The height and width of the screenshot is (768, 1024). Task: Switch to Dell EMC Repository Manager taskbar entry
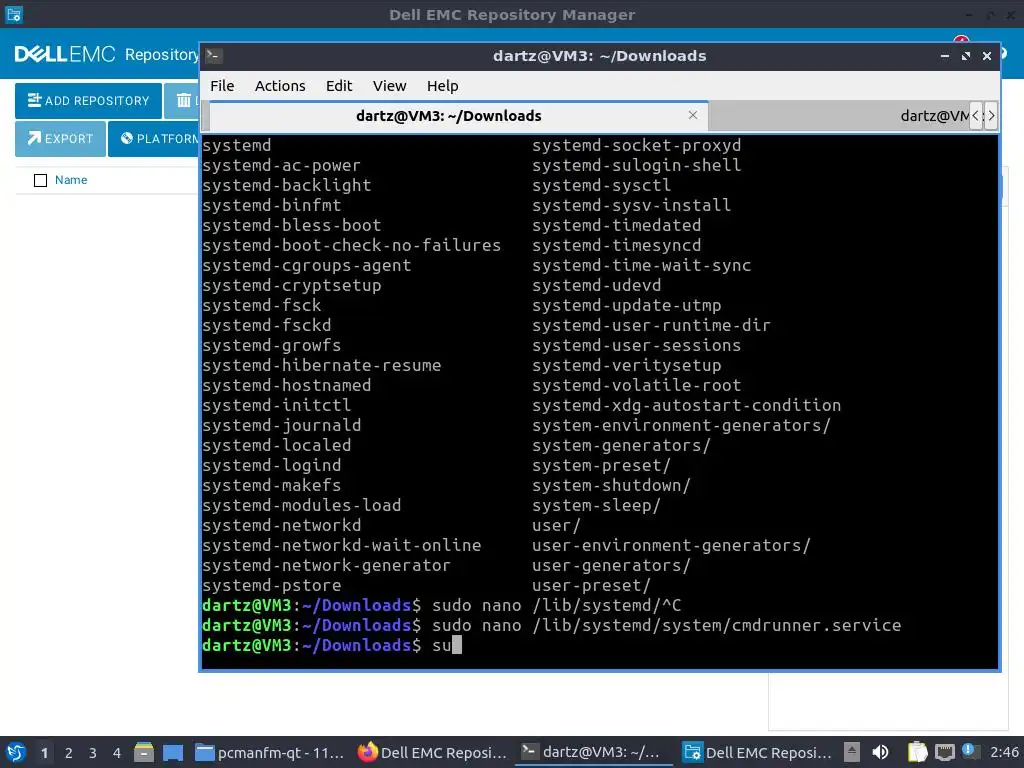758,752
